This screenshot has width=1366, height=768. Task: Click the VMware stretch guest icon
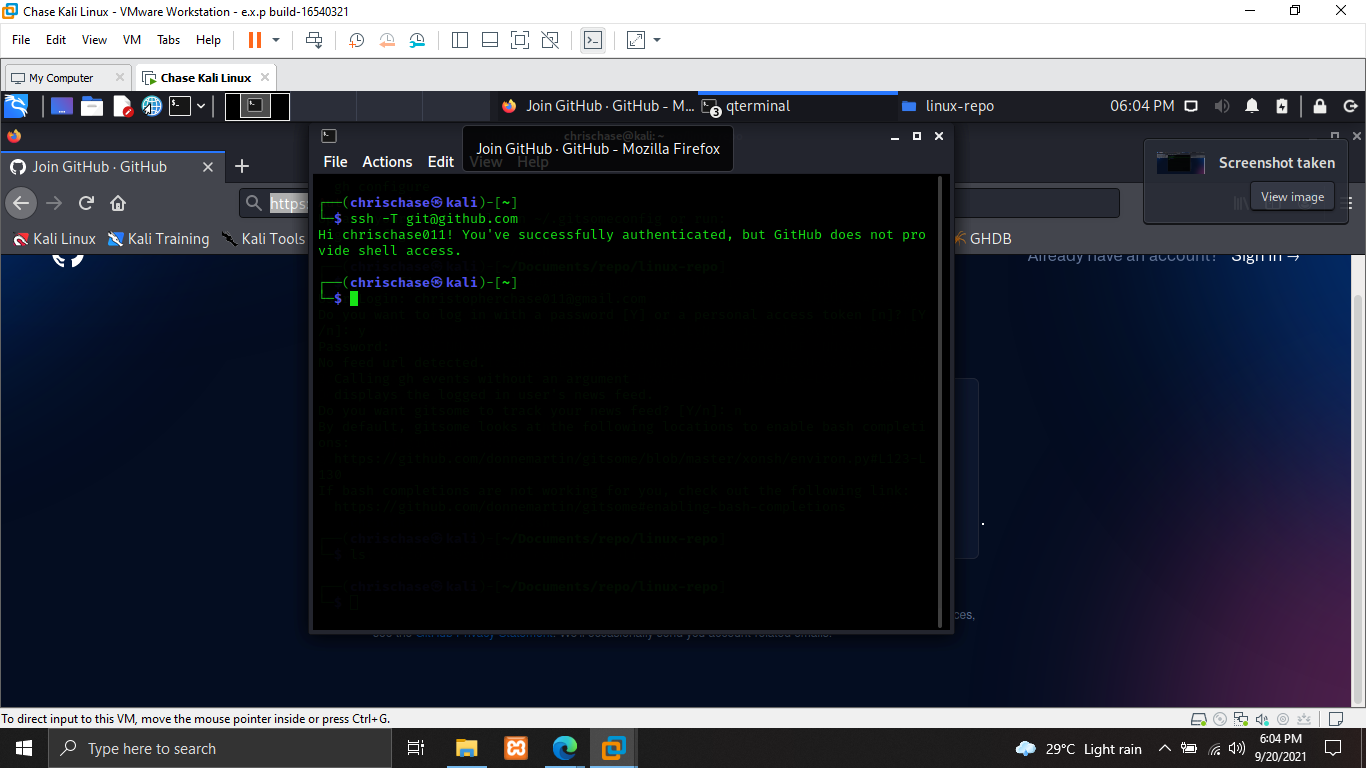click(636, 40)
